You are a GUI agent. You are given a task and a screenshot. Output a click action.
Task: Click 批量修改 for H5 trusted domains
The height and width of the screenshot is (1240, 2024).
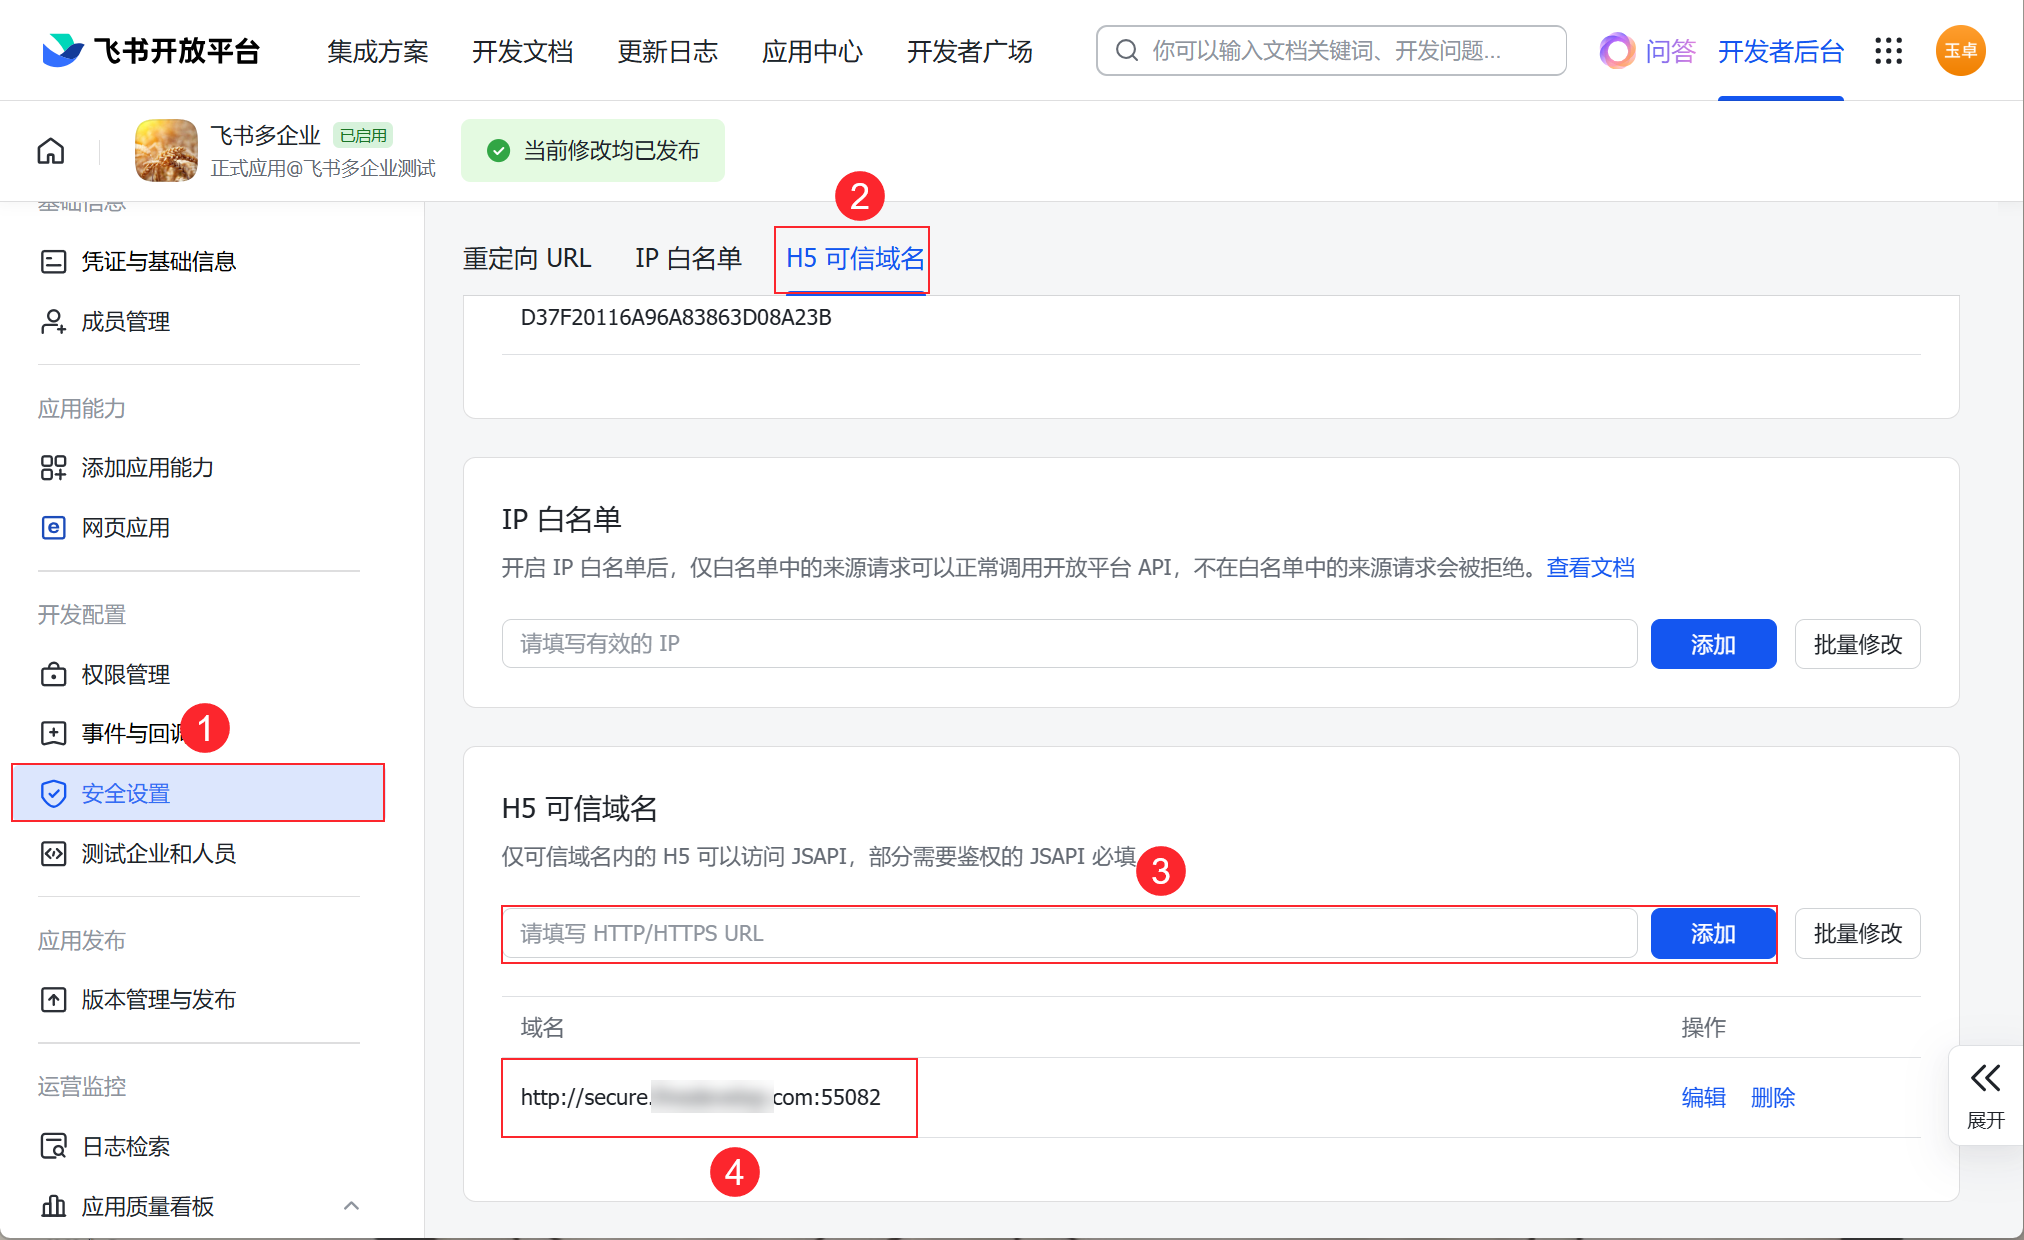click(1856, 934)
